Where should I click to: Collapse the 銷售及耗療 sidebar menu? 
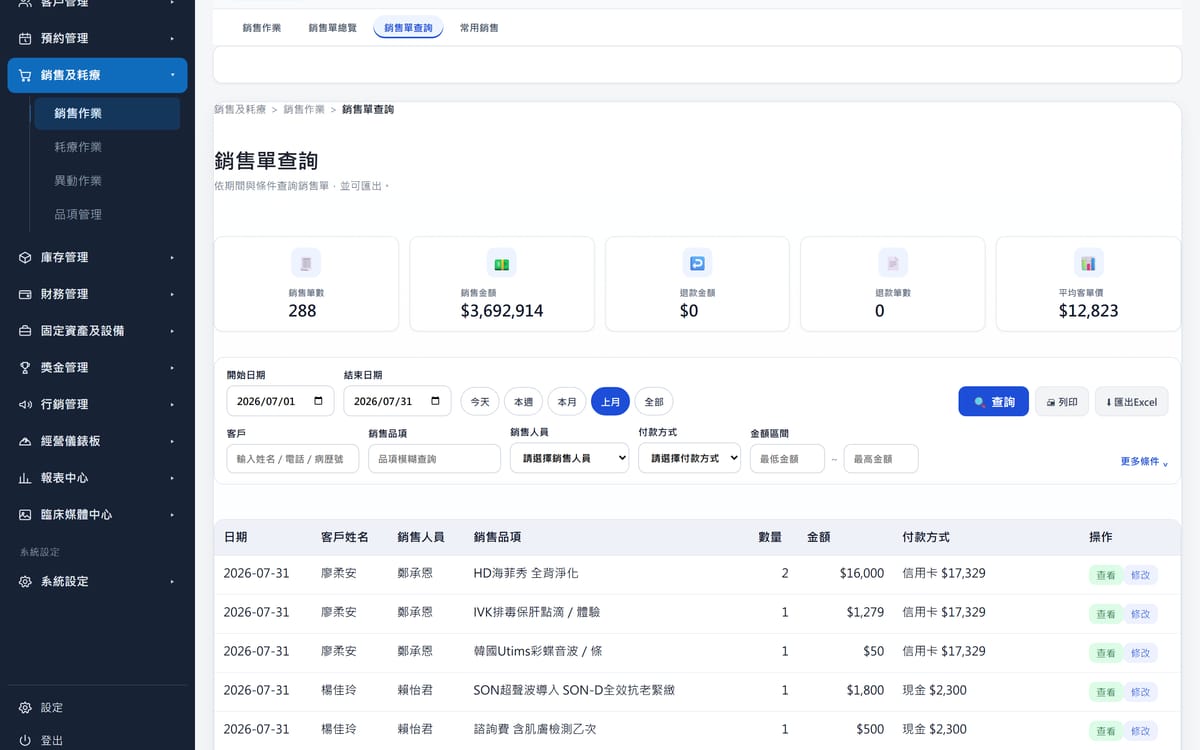pyautogui.click(x=172, y=75)
